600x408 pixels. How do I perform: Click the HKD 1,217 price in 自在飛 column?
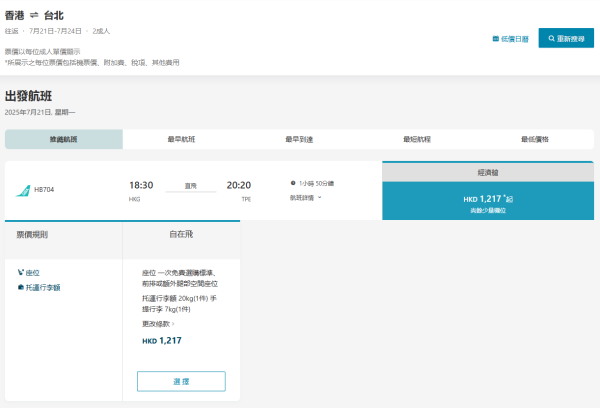point(162,341)
